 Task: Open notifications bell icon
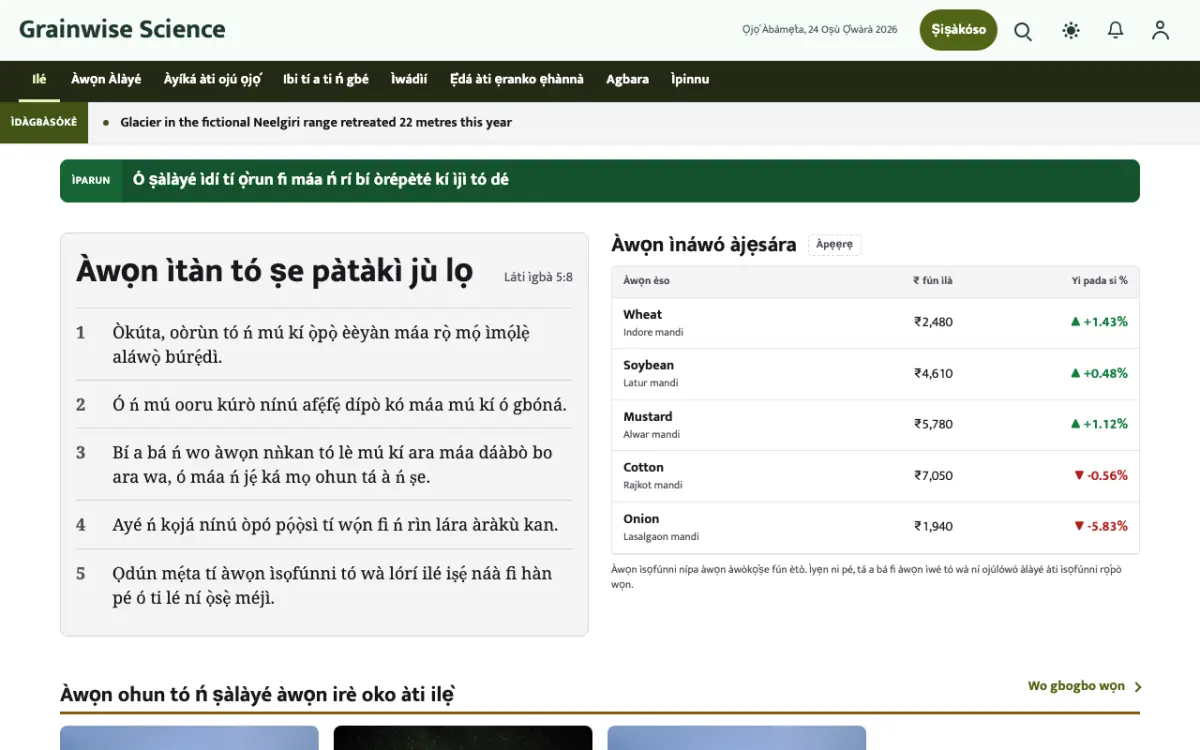1116,31
